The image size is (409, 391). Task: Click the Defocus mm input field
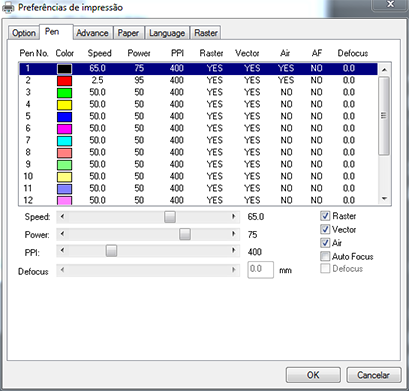(x=260, y=270)
